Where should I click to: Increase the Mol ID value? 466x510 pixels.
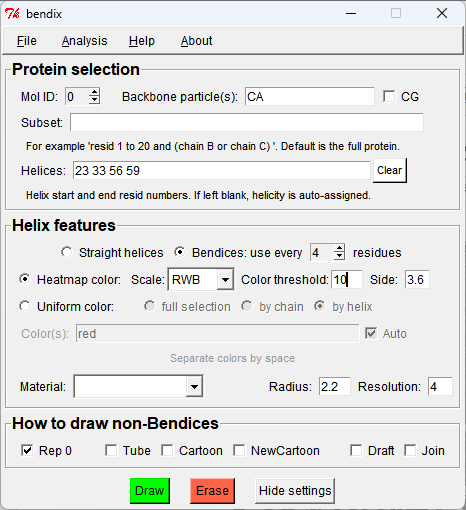[94, 93]
